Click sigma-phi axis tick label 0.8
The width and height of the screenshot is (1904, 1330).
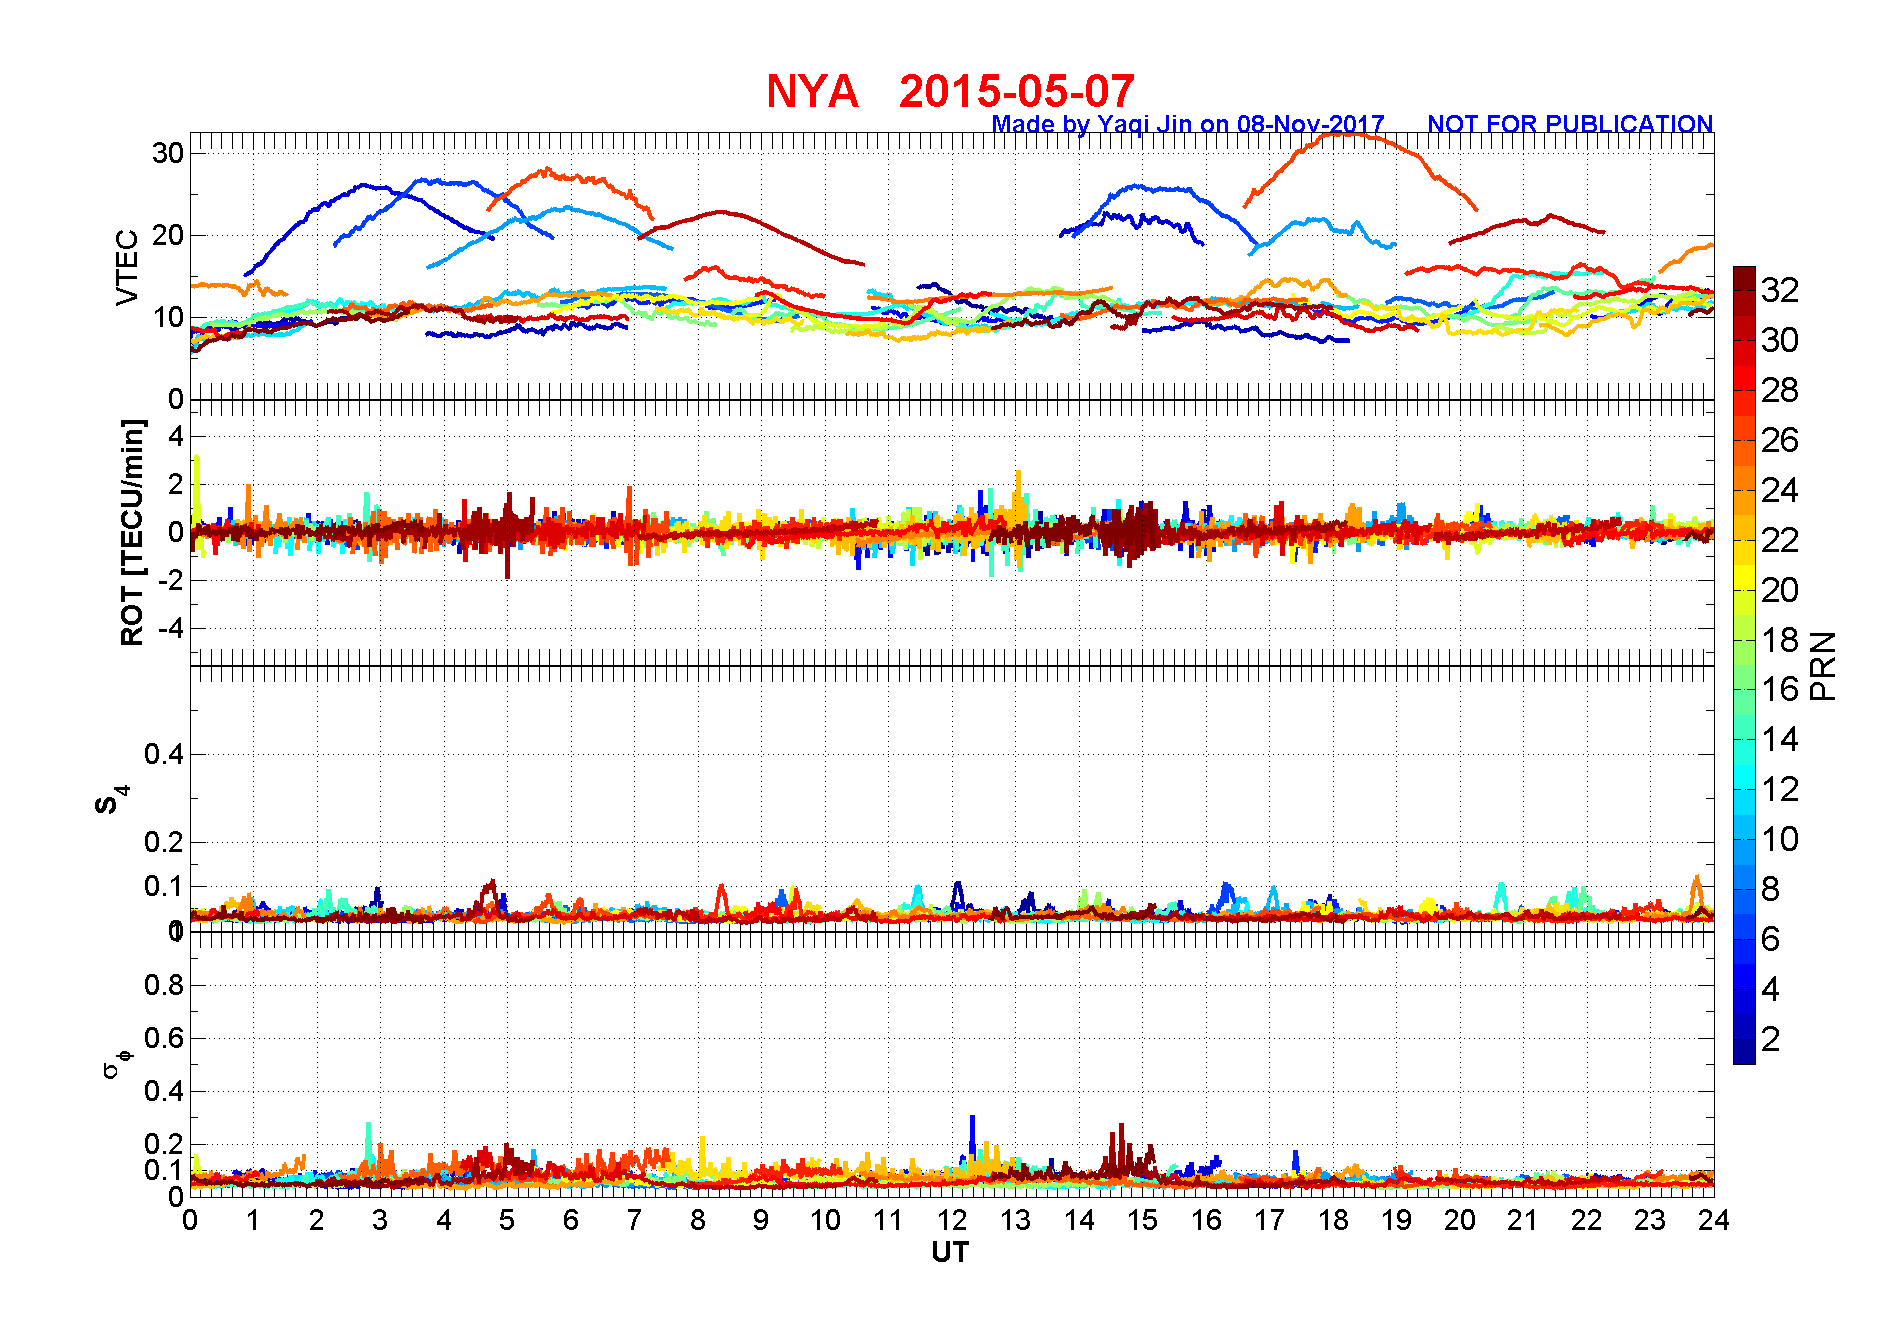click(x=164, y=985)
